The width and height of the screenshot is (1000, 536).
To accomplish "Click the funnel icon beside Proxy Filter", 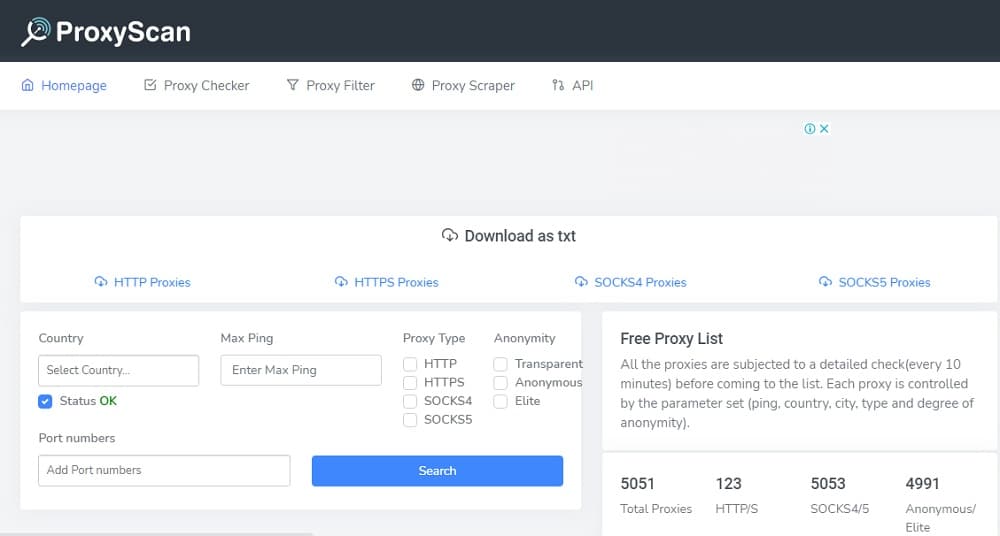I will (292, 85).
